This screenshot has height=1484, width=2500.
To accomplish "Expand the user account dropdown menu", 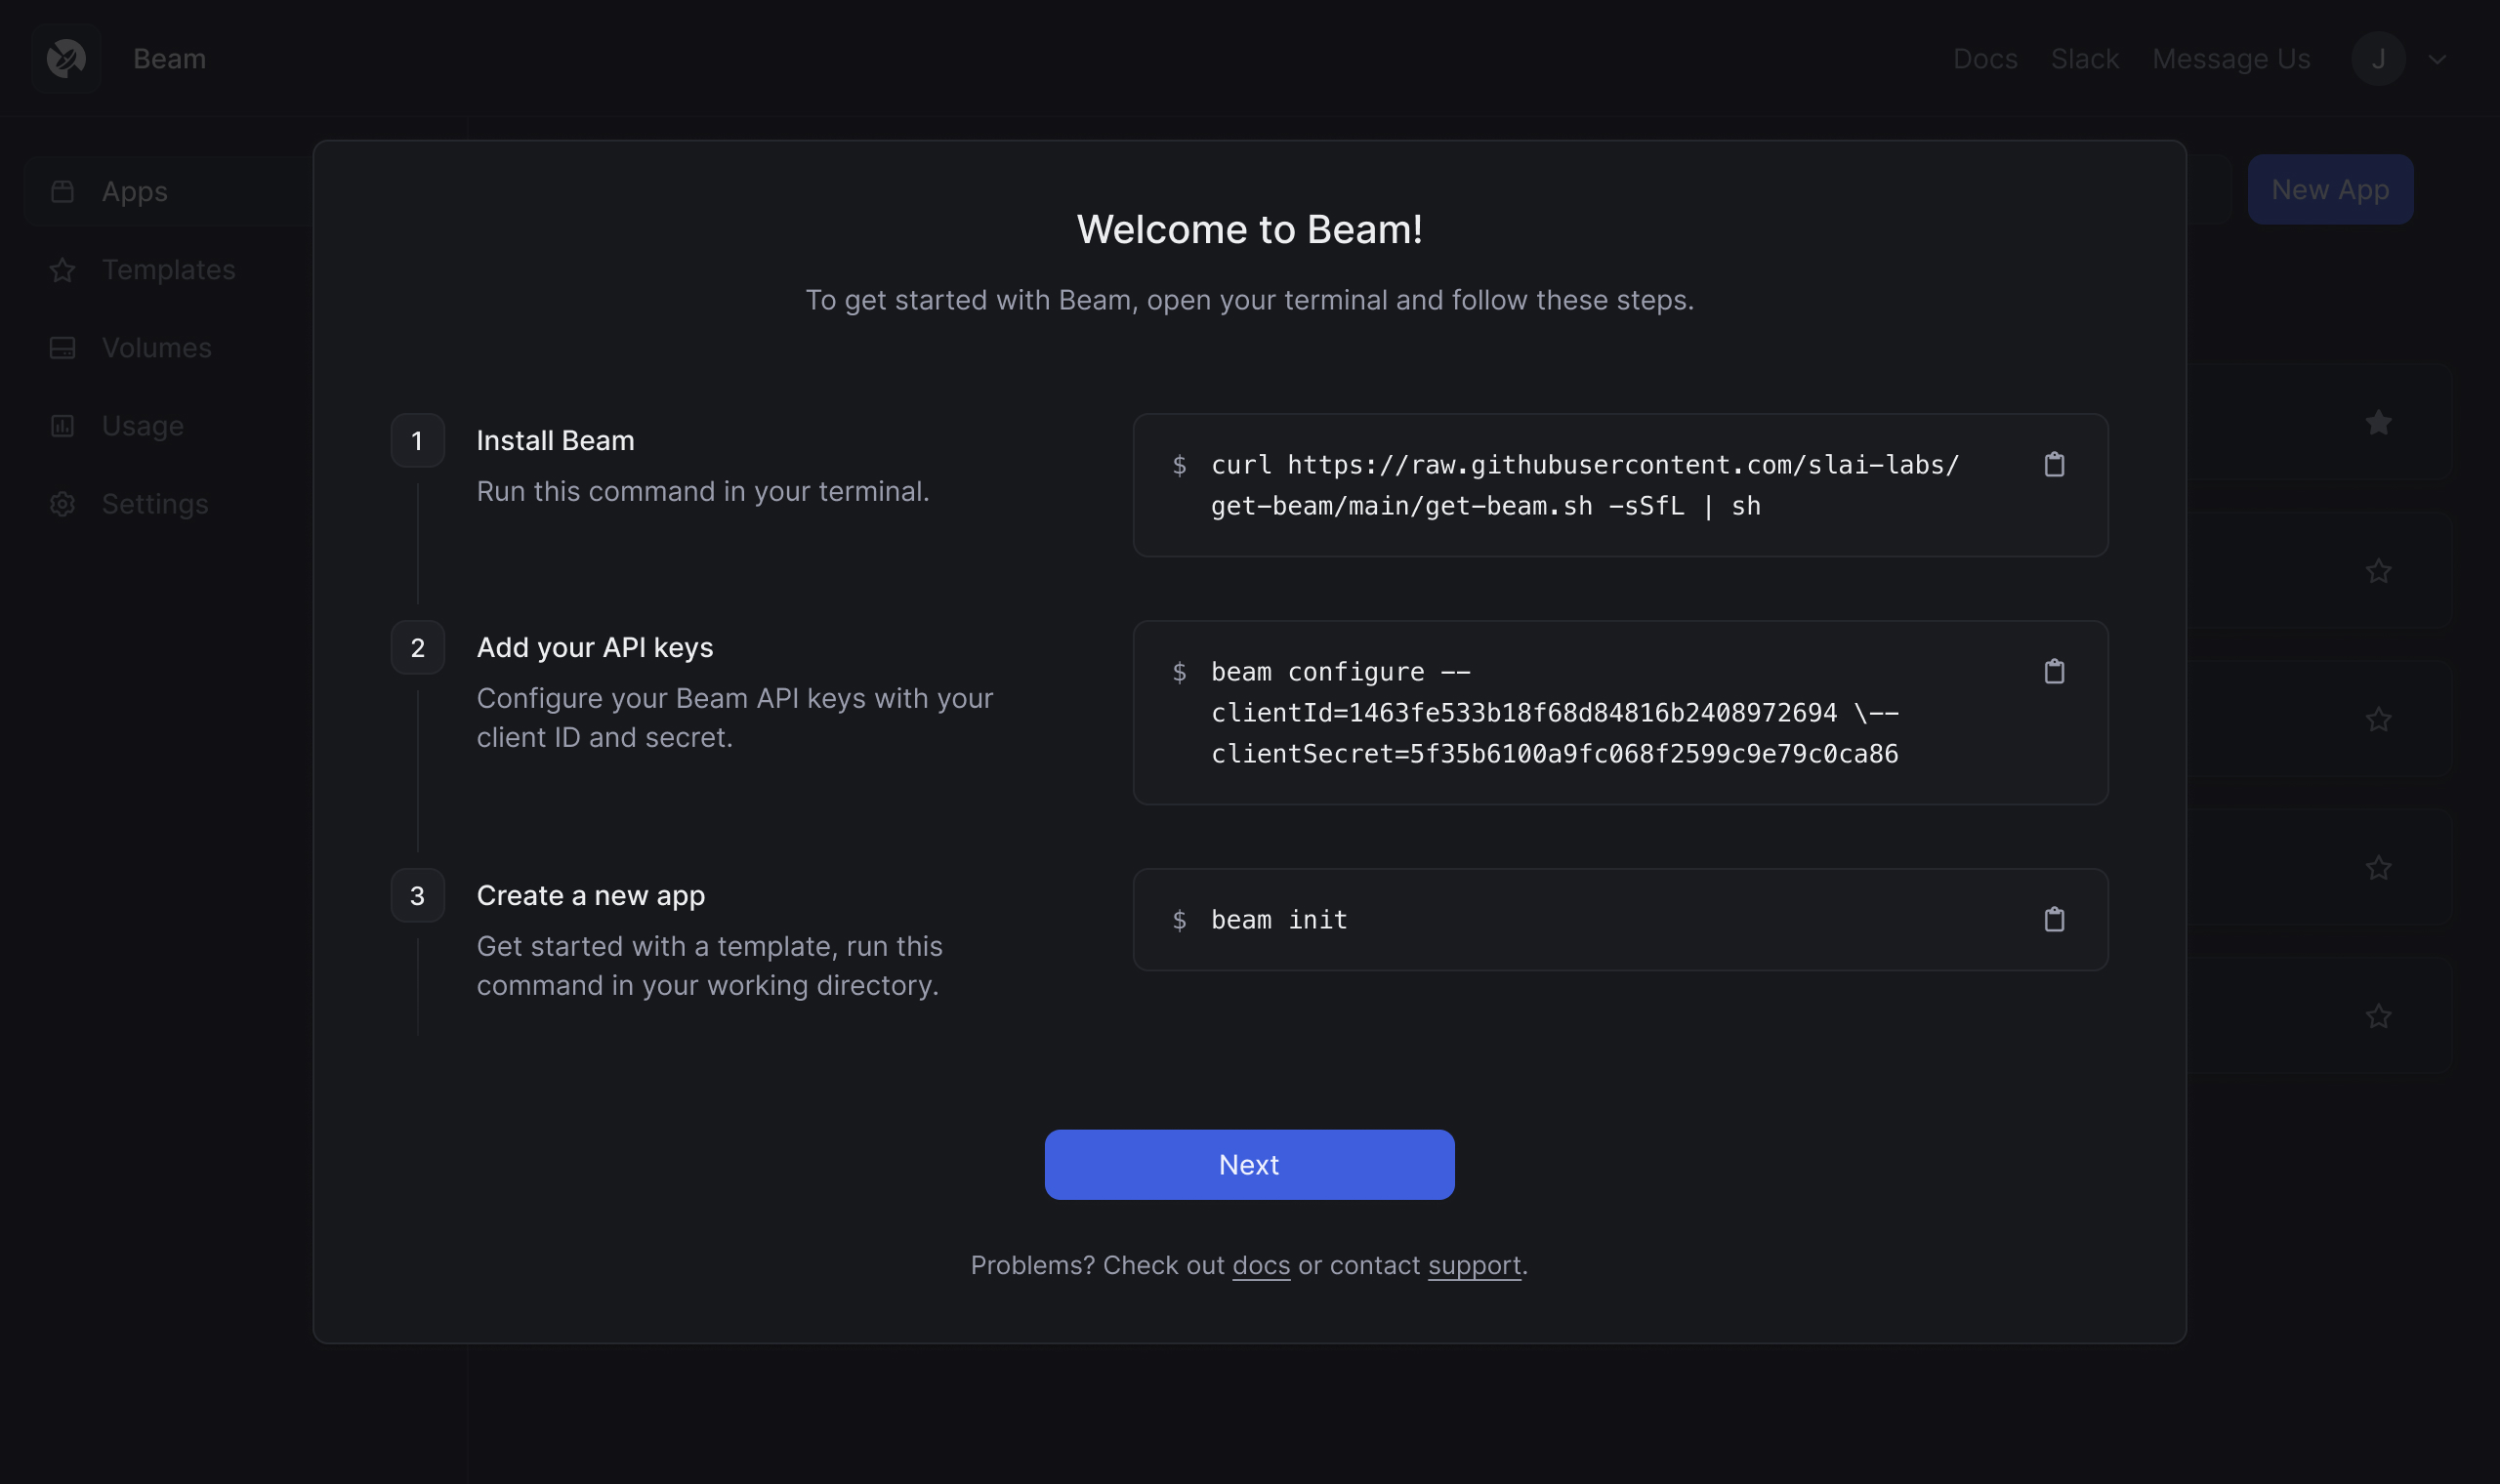I will (2437, 59).
